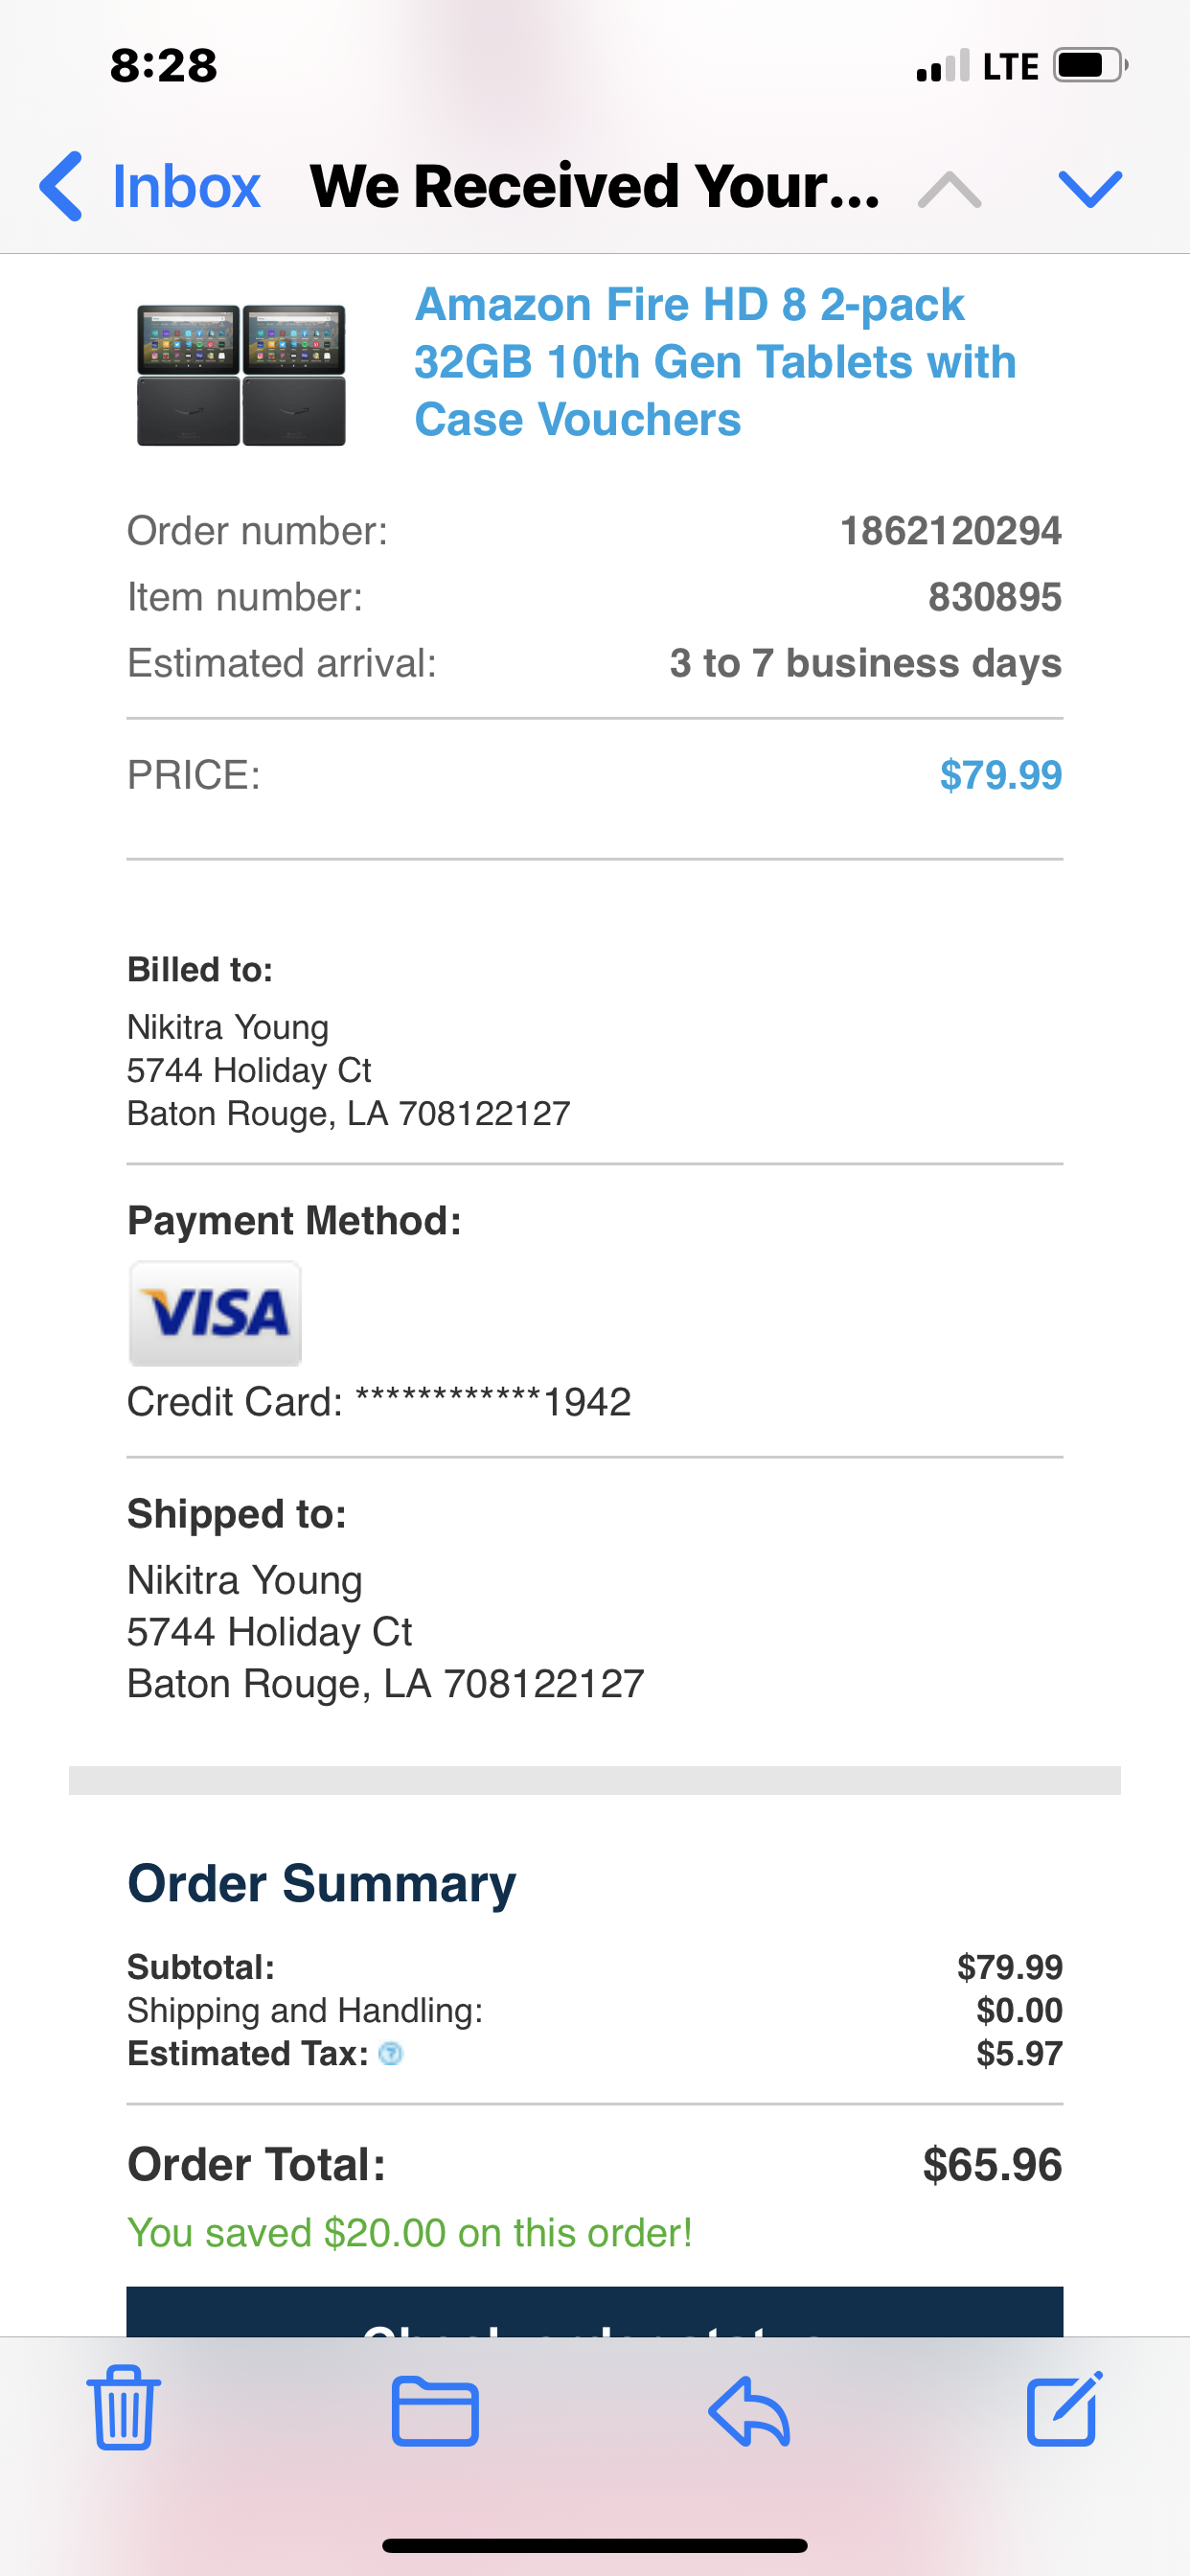
Task: Tap the Fire HD tablets product thumbnail
Action: (241, 374)
